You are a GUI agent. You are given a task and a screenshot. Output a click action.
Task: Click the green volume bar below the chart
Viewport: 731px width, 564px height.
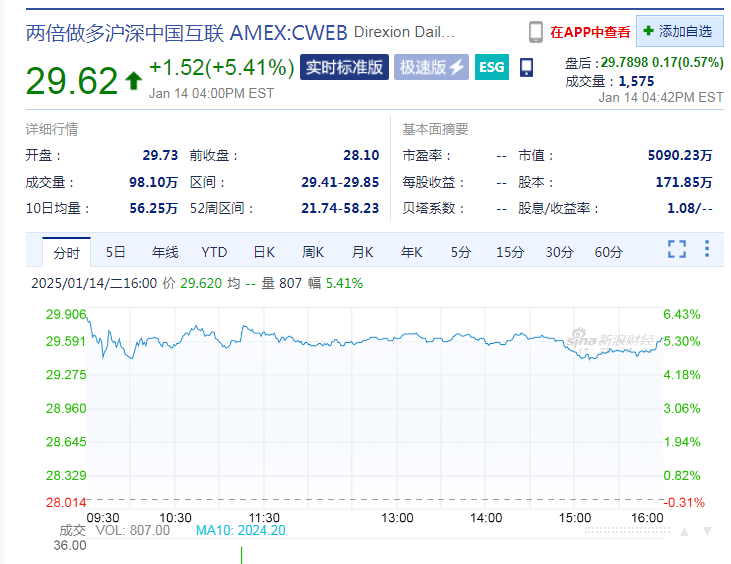[x=241, y=555]
